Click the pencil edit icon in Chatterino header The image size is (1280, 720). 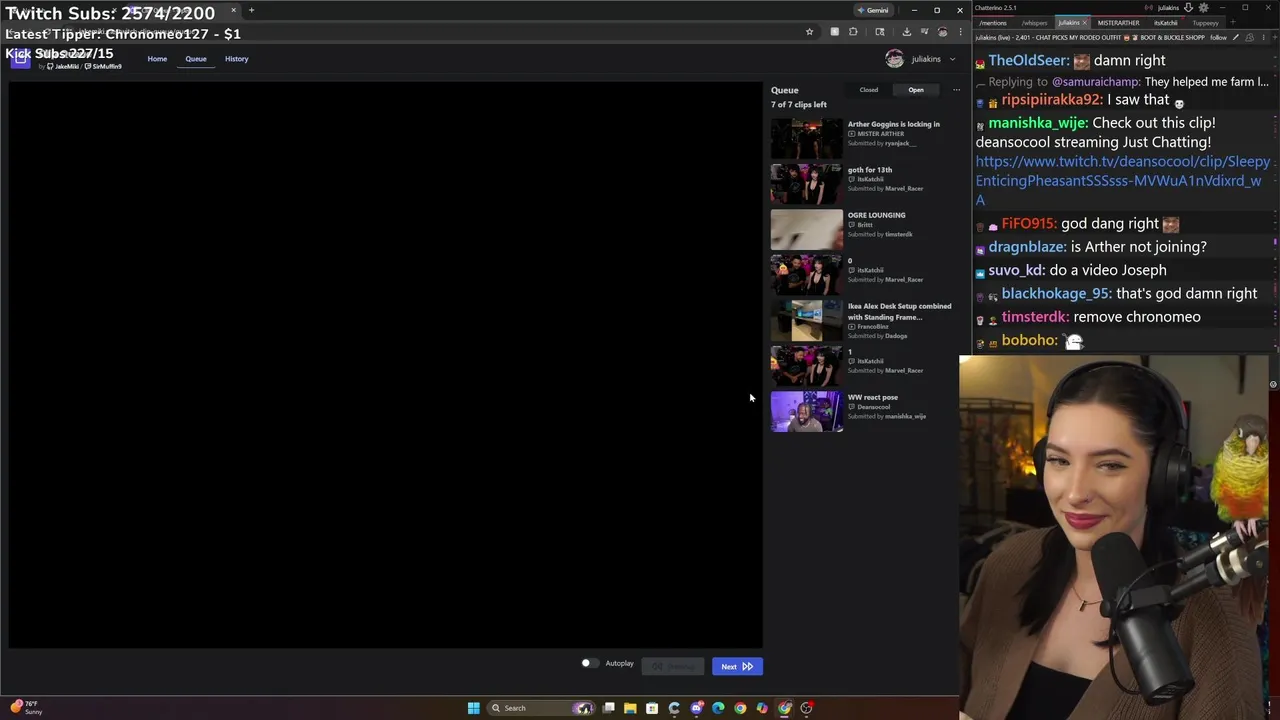tap(1236, 37)
